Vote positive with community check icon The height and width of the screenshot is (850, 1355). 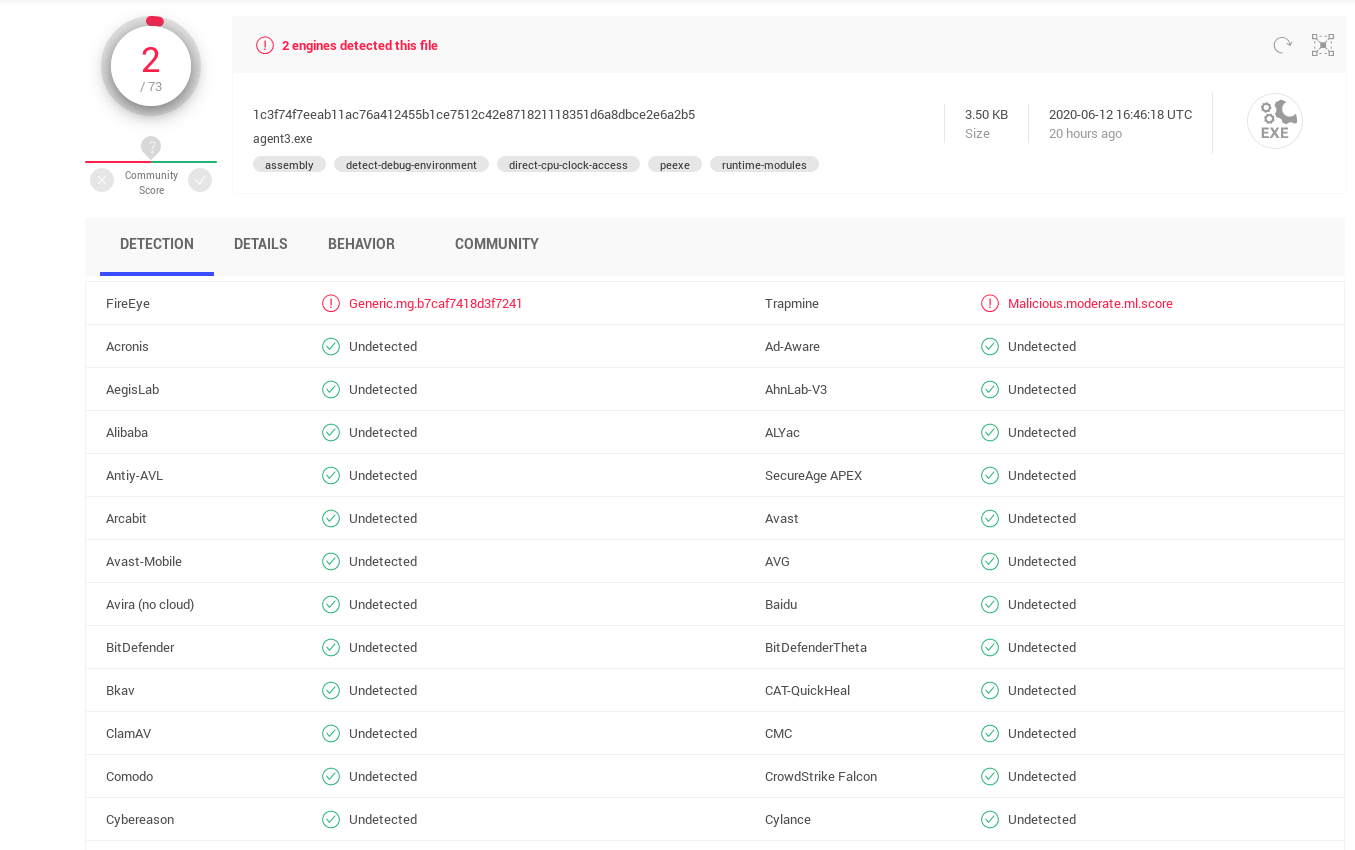[200, 180]
